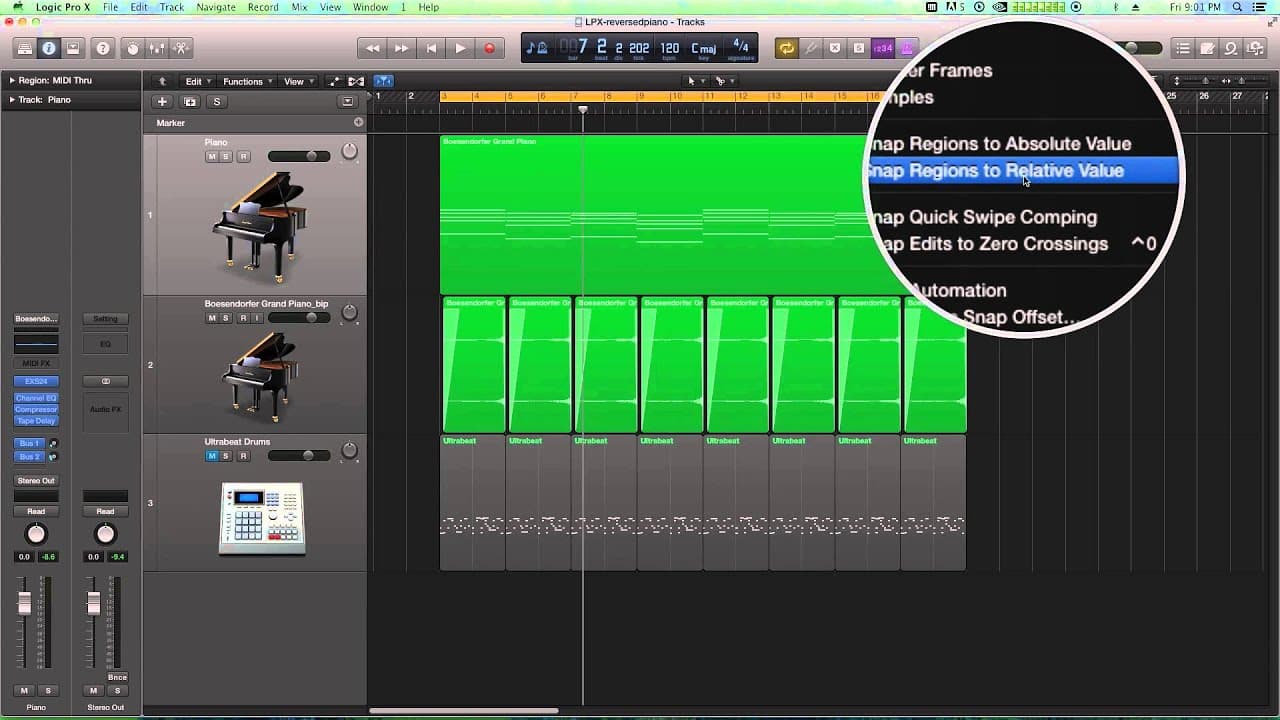Open the Toolbar display icon

click(x=73, y=48)
